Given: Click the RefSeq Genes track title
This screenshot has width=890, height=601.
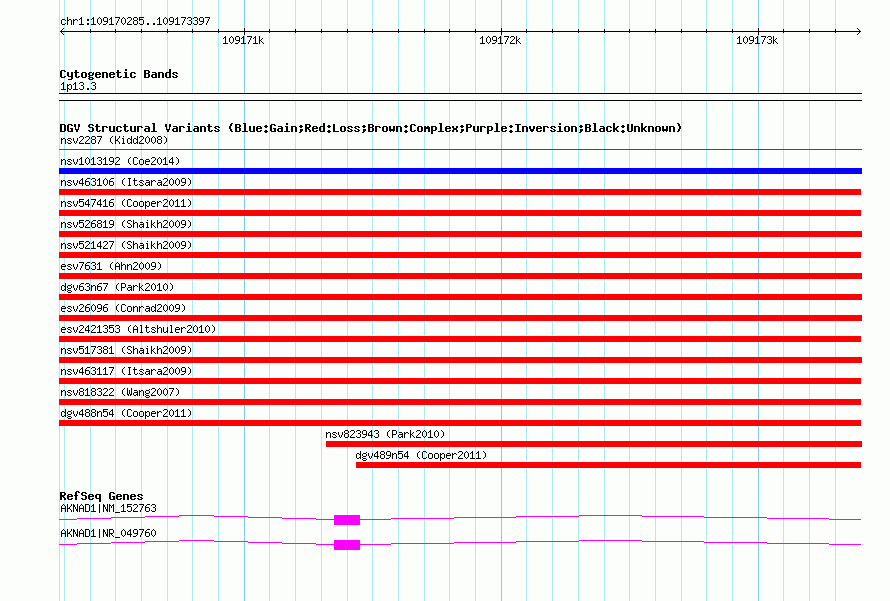Looking at the screenshot, I should tap(101, 496).
